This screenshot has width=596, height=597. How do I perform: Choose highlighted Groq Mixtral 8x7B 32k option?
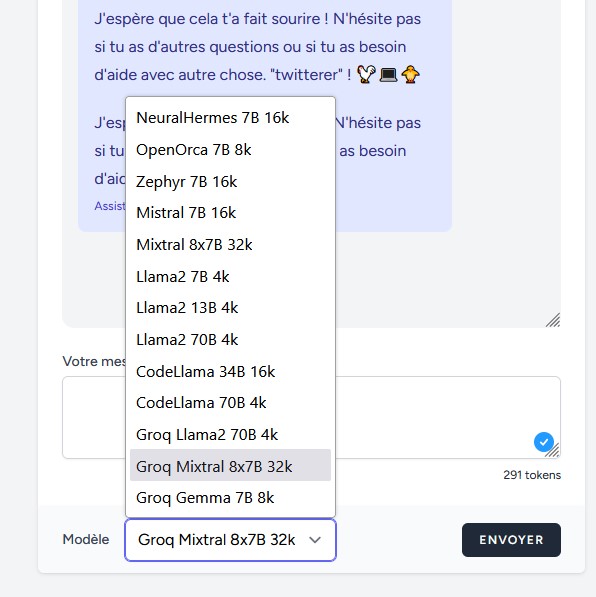[x=230, y=465]
